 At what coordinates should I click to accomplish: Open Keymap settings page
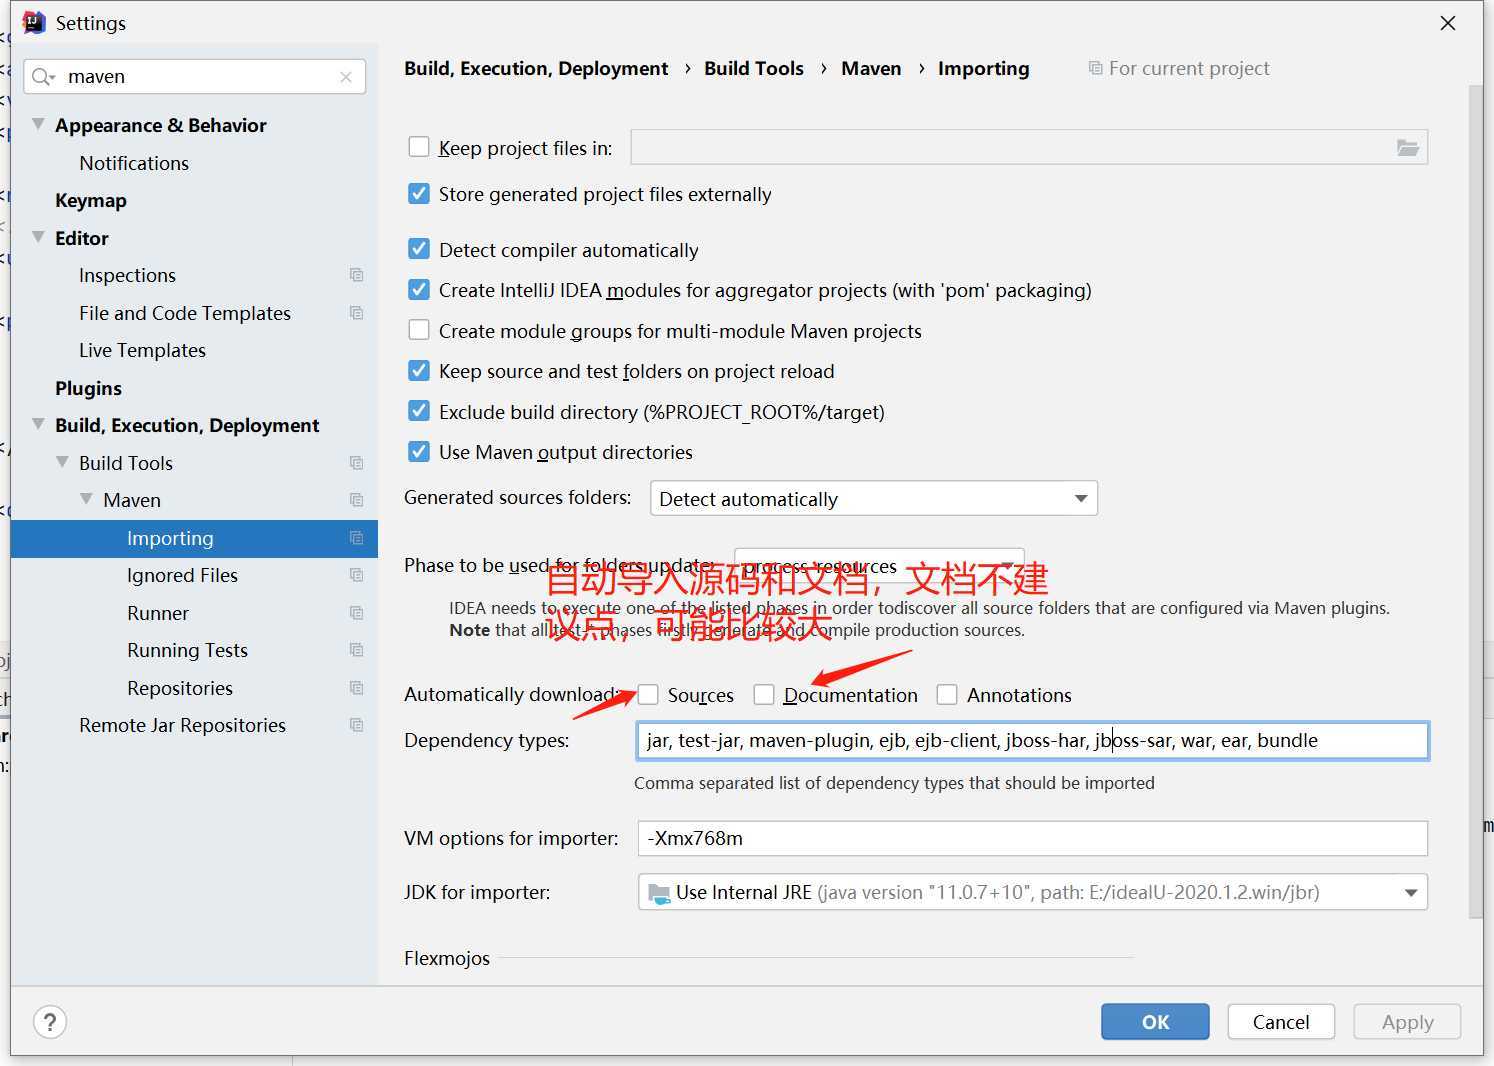click(91, 200)
